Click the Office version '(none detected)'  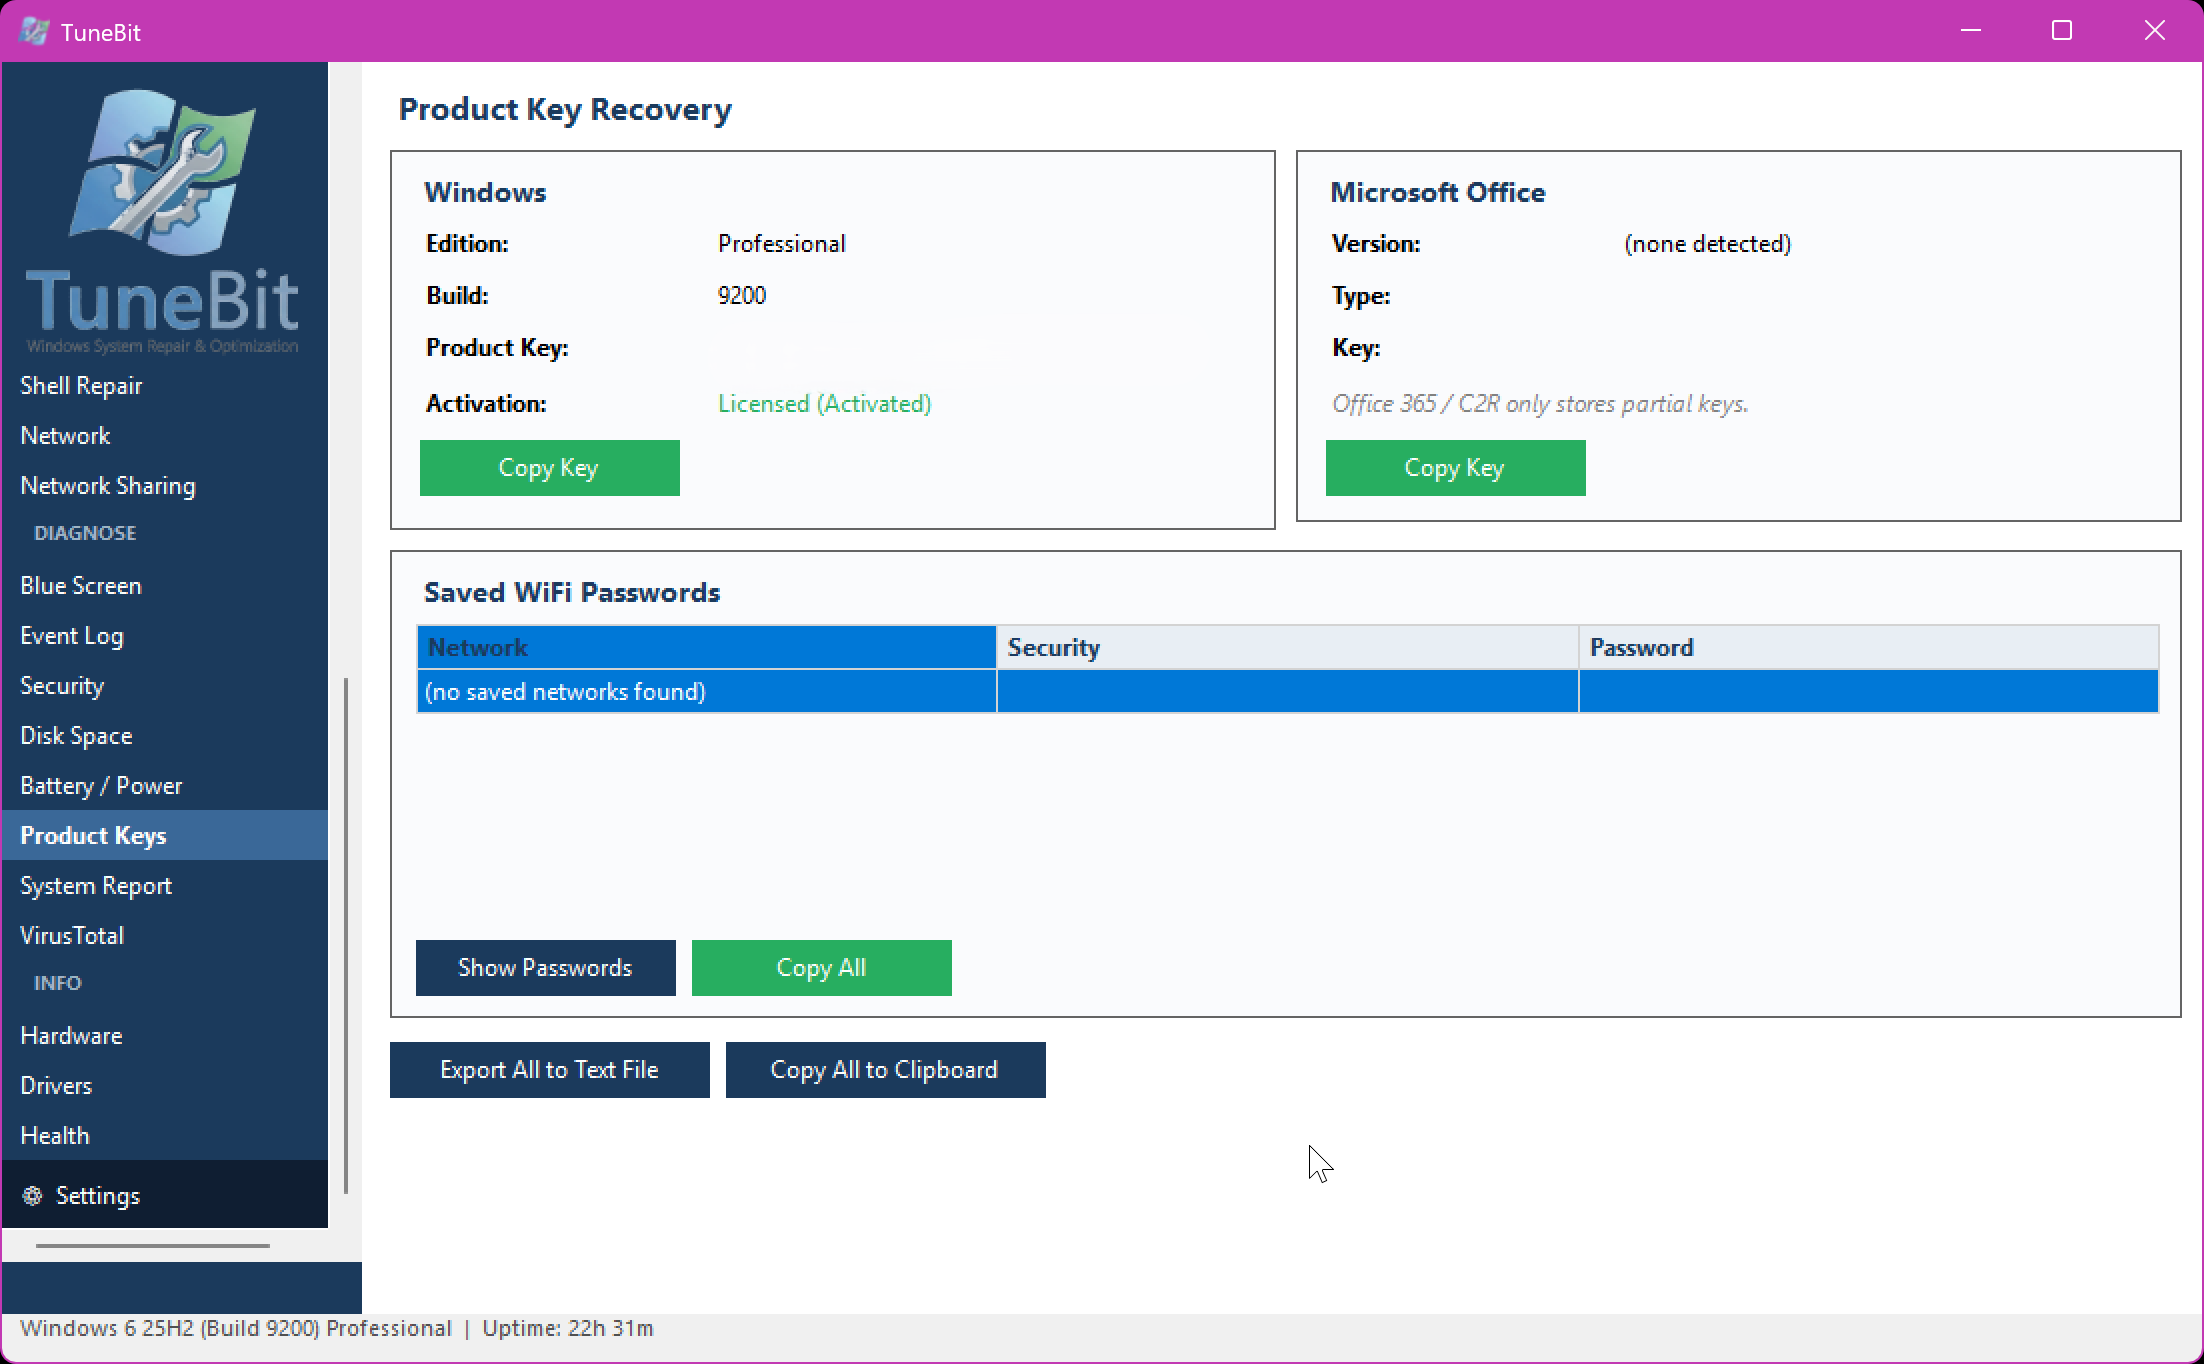(x=1708, y=244)
